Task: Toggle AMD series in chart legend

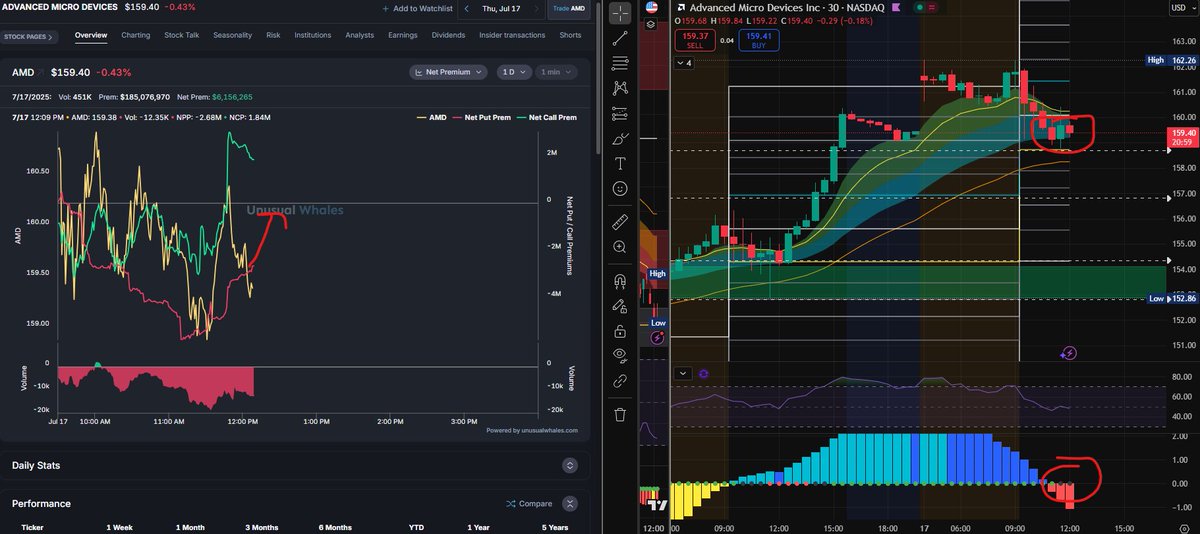Action: 432,118
